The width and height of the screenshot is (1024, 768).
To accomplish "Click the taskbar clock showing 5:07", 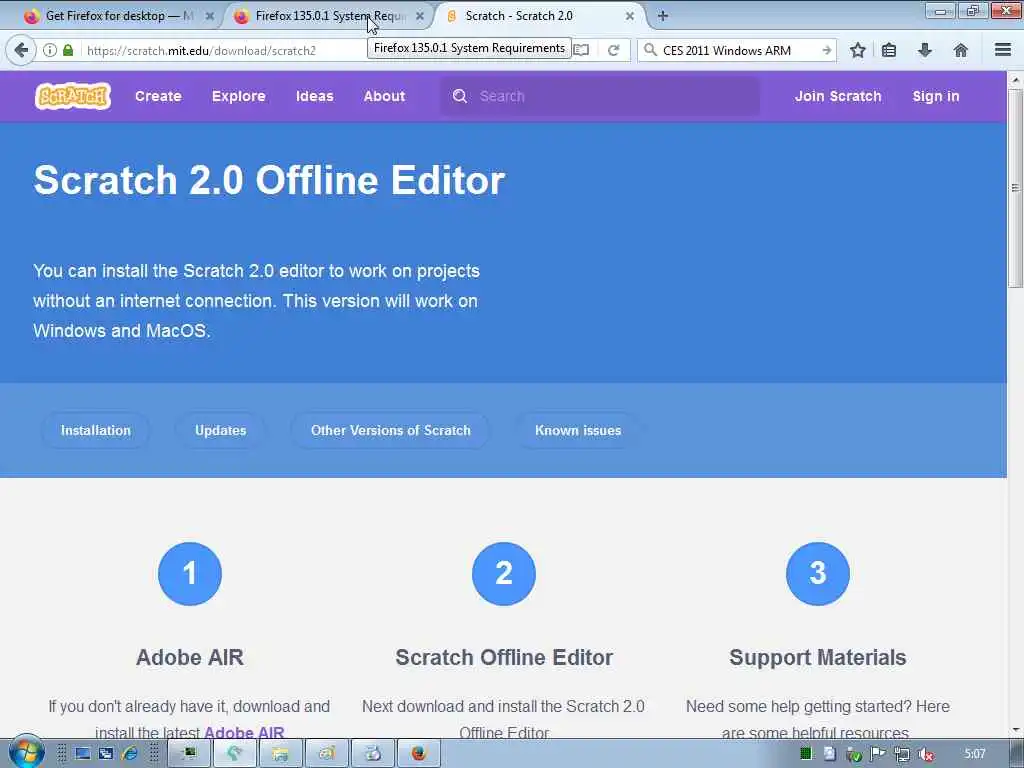I will (x=974, y=754).
